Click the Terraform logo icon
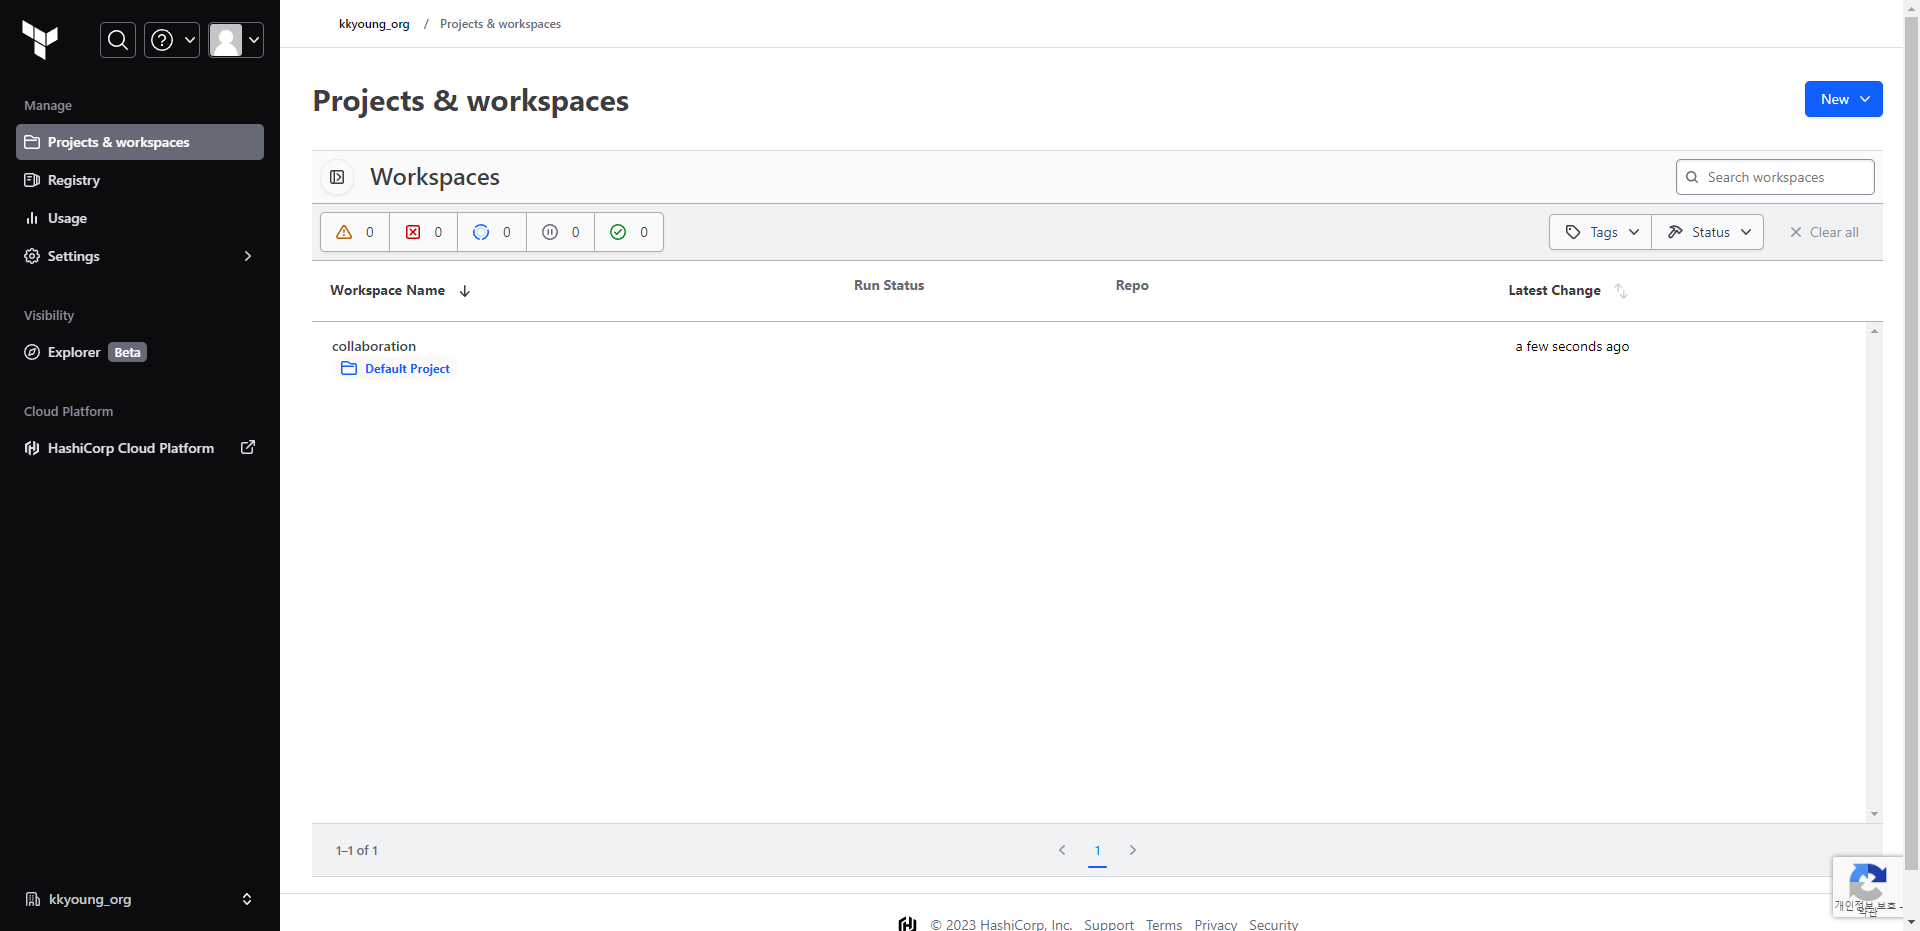The image size is (1920, 931). [40, 40]
